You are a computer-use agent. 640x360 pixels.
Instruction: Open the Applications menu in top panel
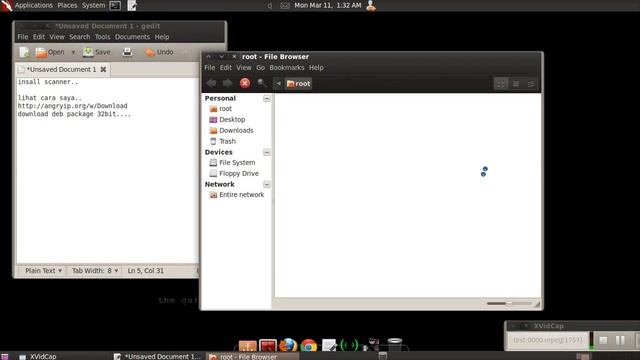pyautogui.click(x=33, y=5)
